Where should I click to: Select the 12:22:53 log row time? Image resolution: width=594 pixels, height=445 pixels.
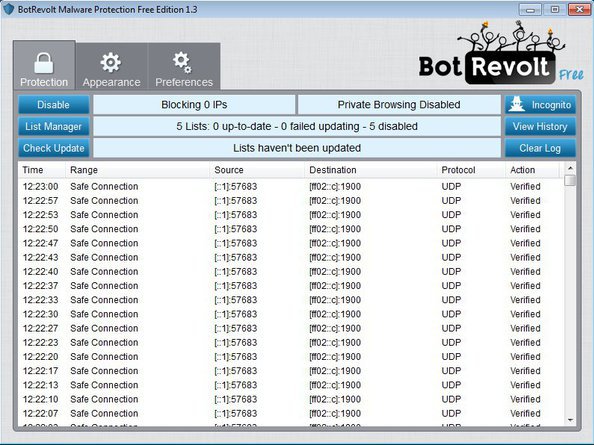41,215
